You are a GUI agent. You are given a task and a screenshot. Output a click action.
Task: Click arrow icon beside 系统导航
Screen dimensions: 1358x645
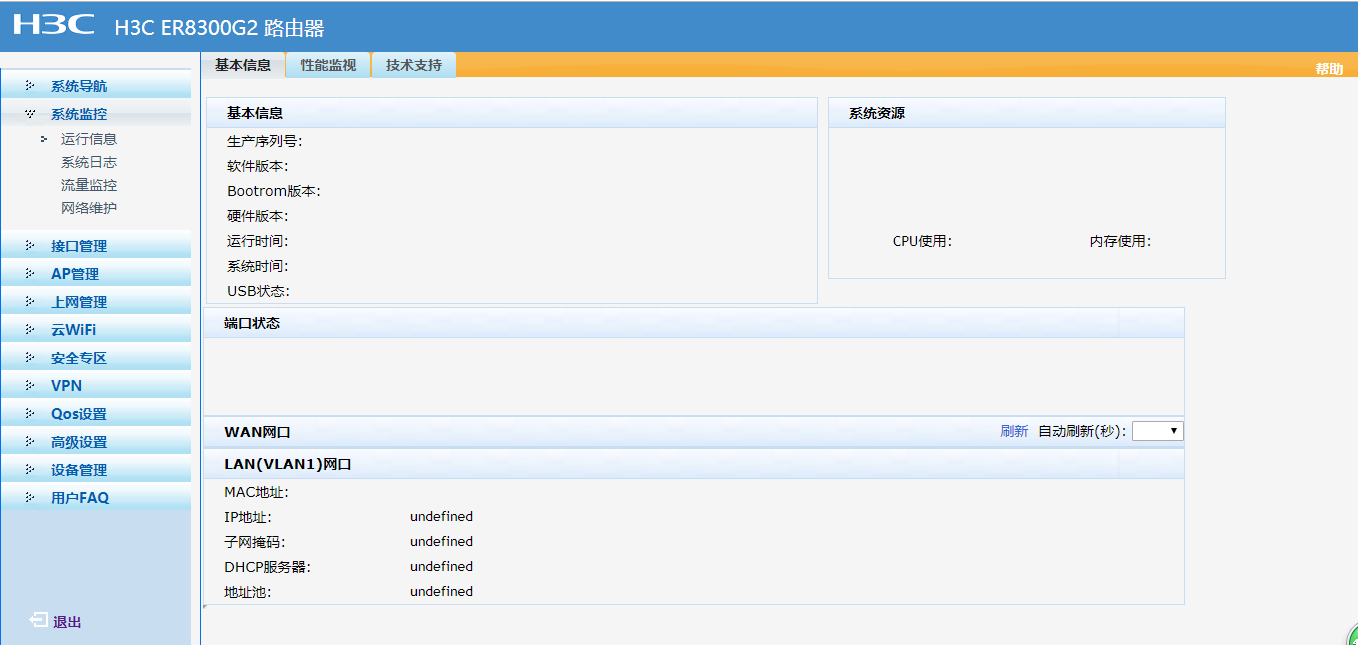30,86
